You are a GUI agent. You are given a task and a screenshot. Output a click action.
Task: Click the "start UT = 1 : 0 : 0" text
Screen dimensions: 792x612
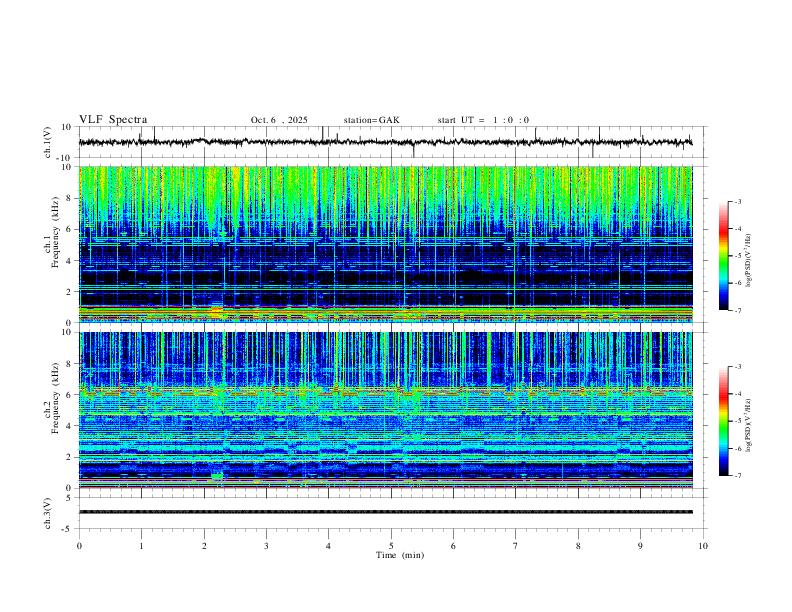point(483,120)
